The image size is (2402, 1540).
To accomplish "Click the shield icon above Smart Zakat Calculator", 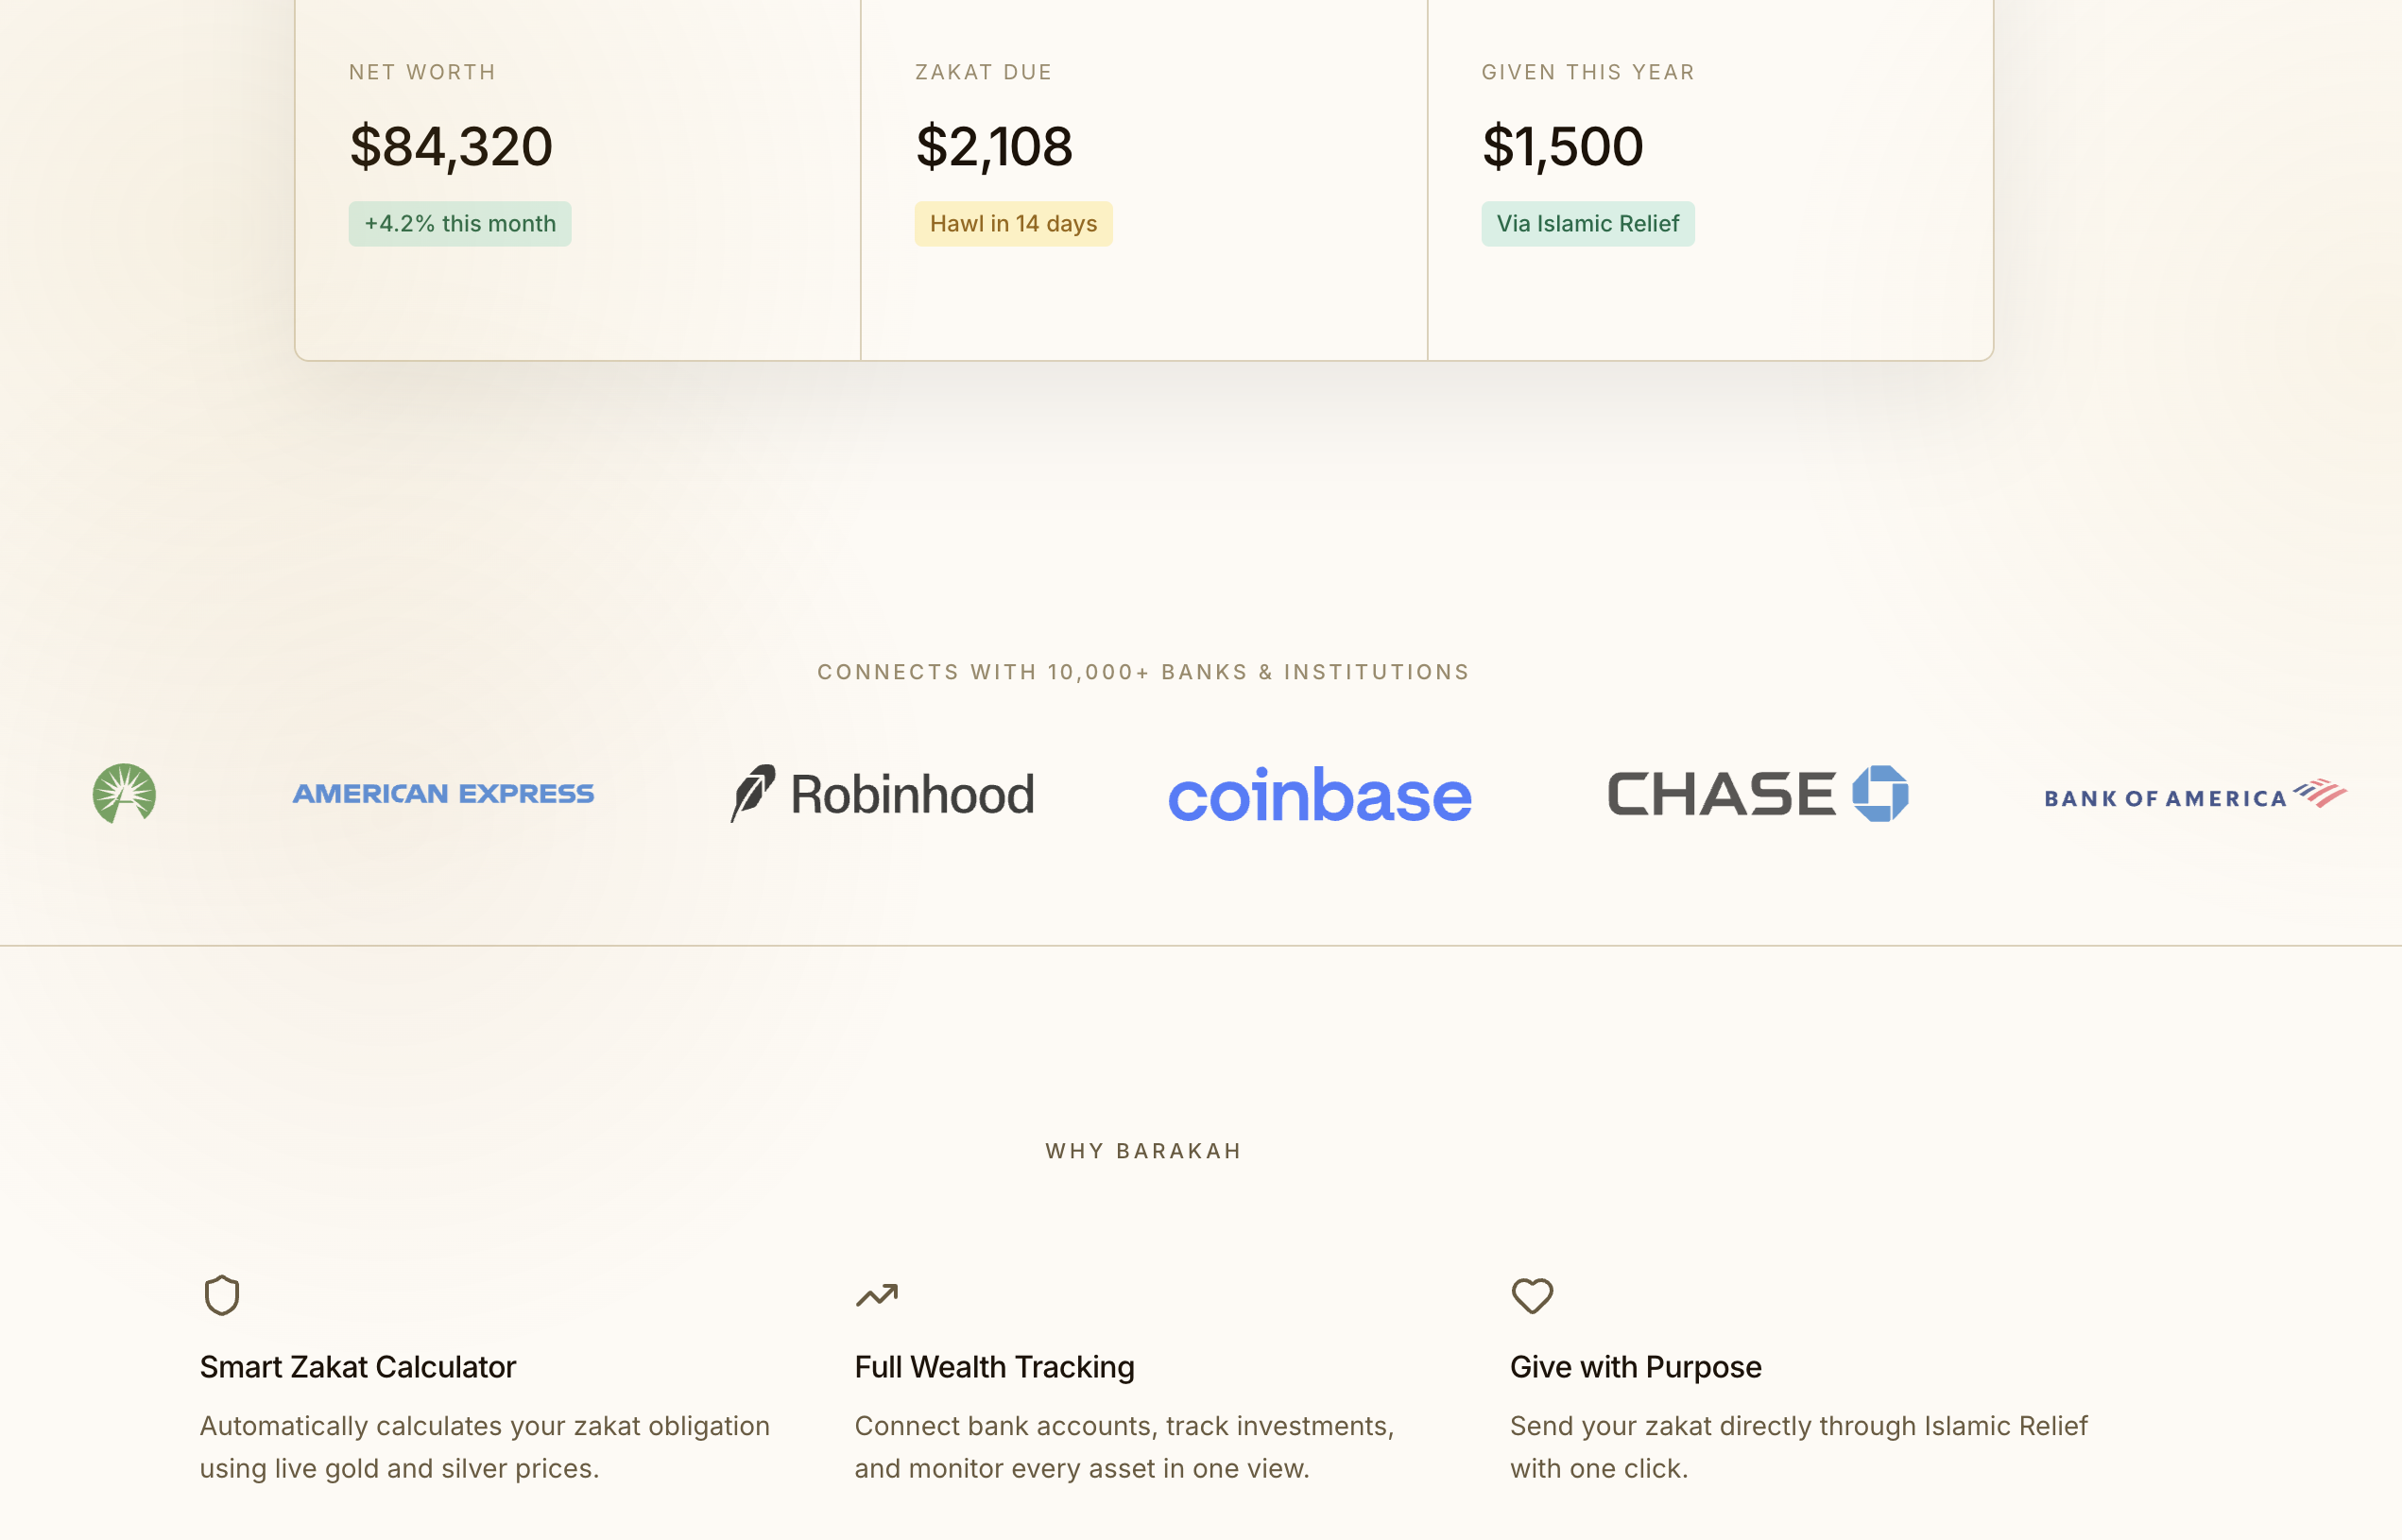I will pos(222,1295).
